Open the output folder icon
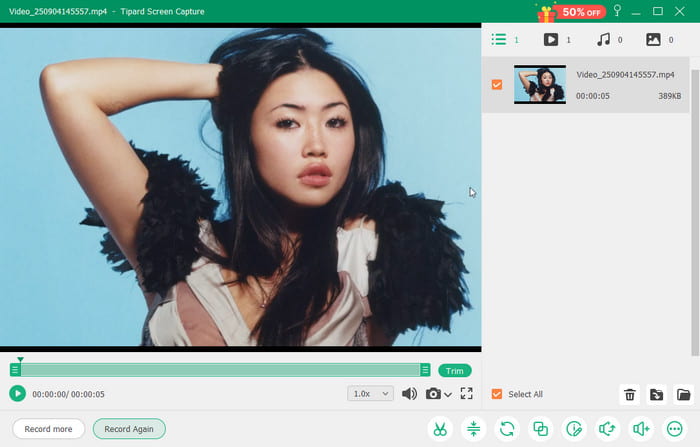 (683, 395)
